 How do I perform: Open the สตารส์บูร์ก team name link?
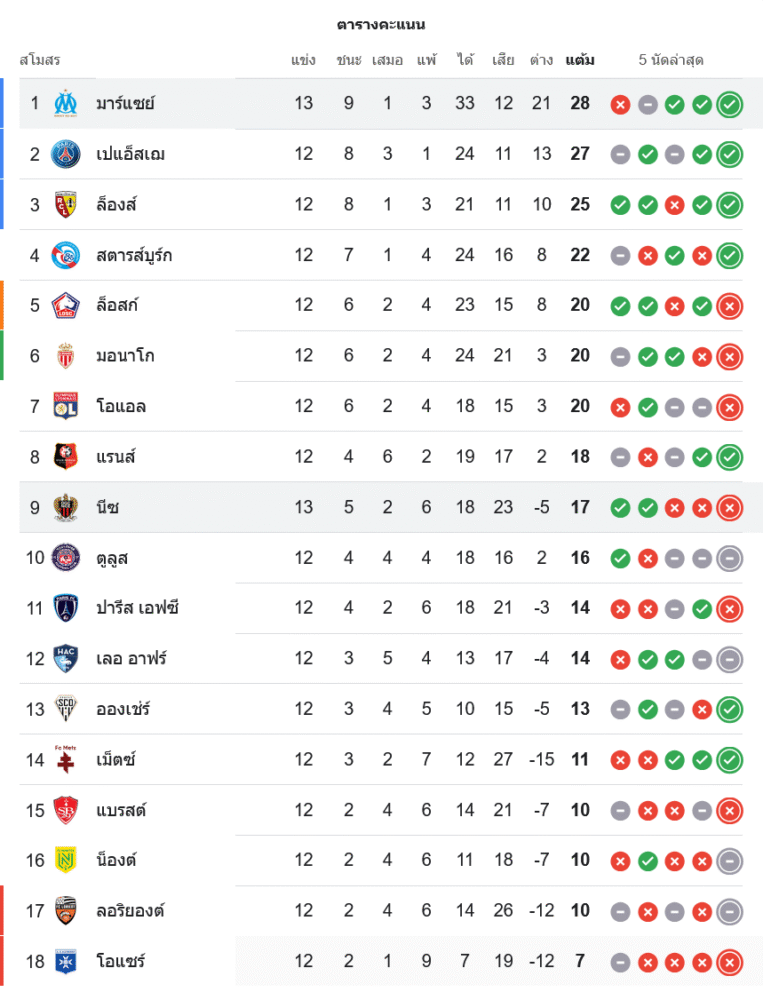click(134, 255)
